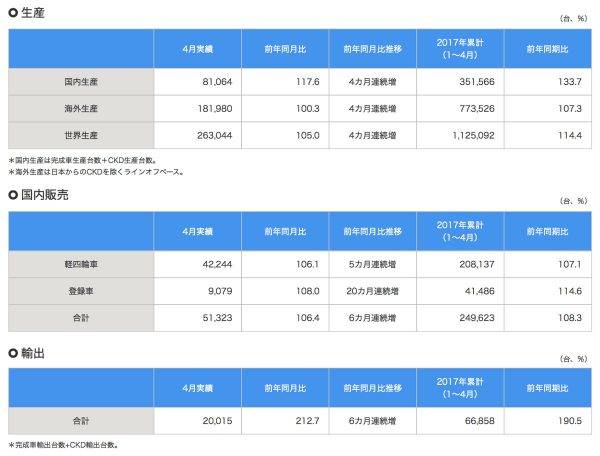Click the cumulative value 773,526

tap(477, 109)
